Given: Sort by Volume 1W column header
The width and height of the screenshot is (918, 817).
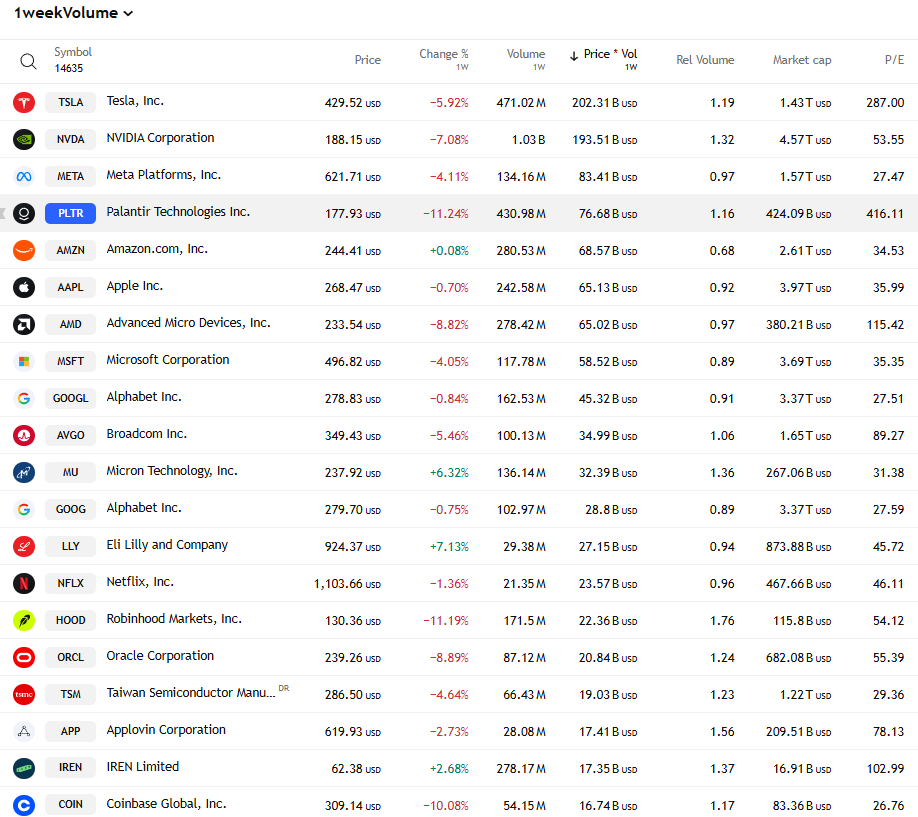Looking at the screenshot, I should click(x=526, y=60).
